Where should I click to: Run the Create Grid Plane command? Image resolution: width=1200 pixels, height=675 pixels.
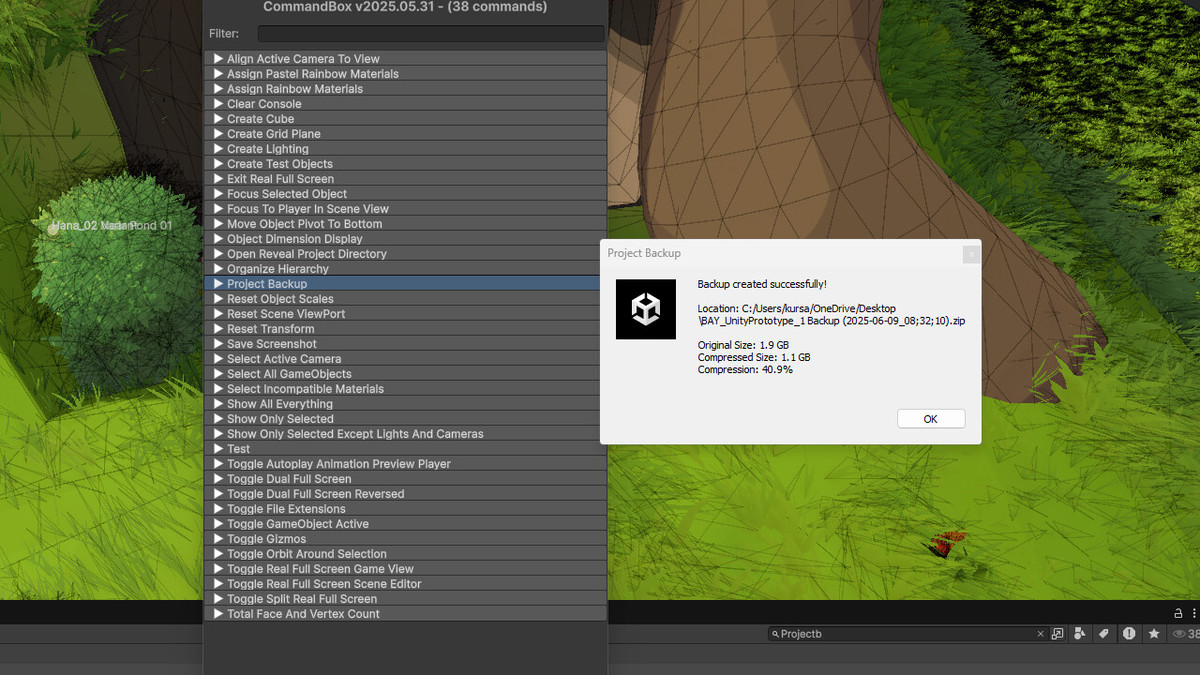405,134
